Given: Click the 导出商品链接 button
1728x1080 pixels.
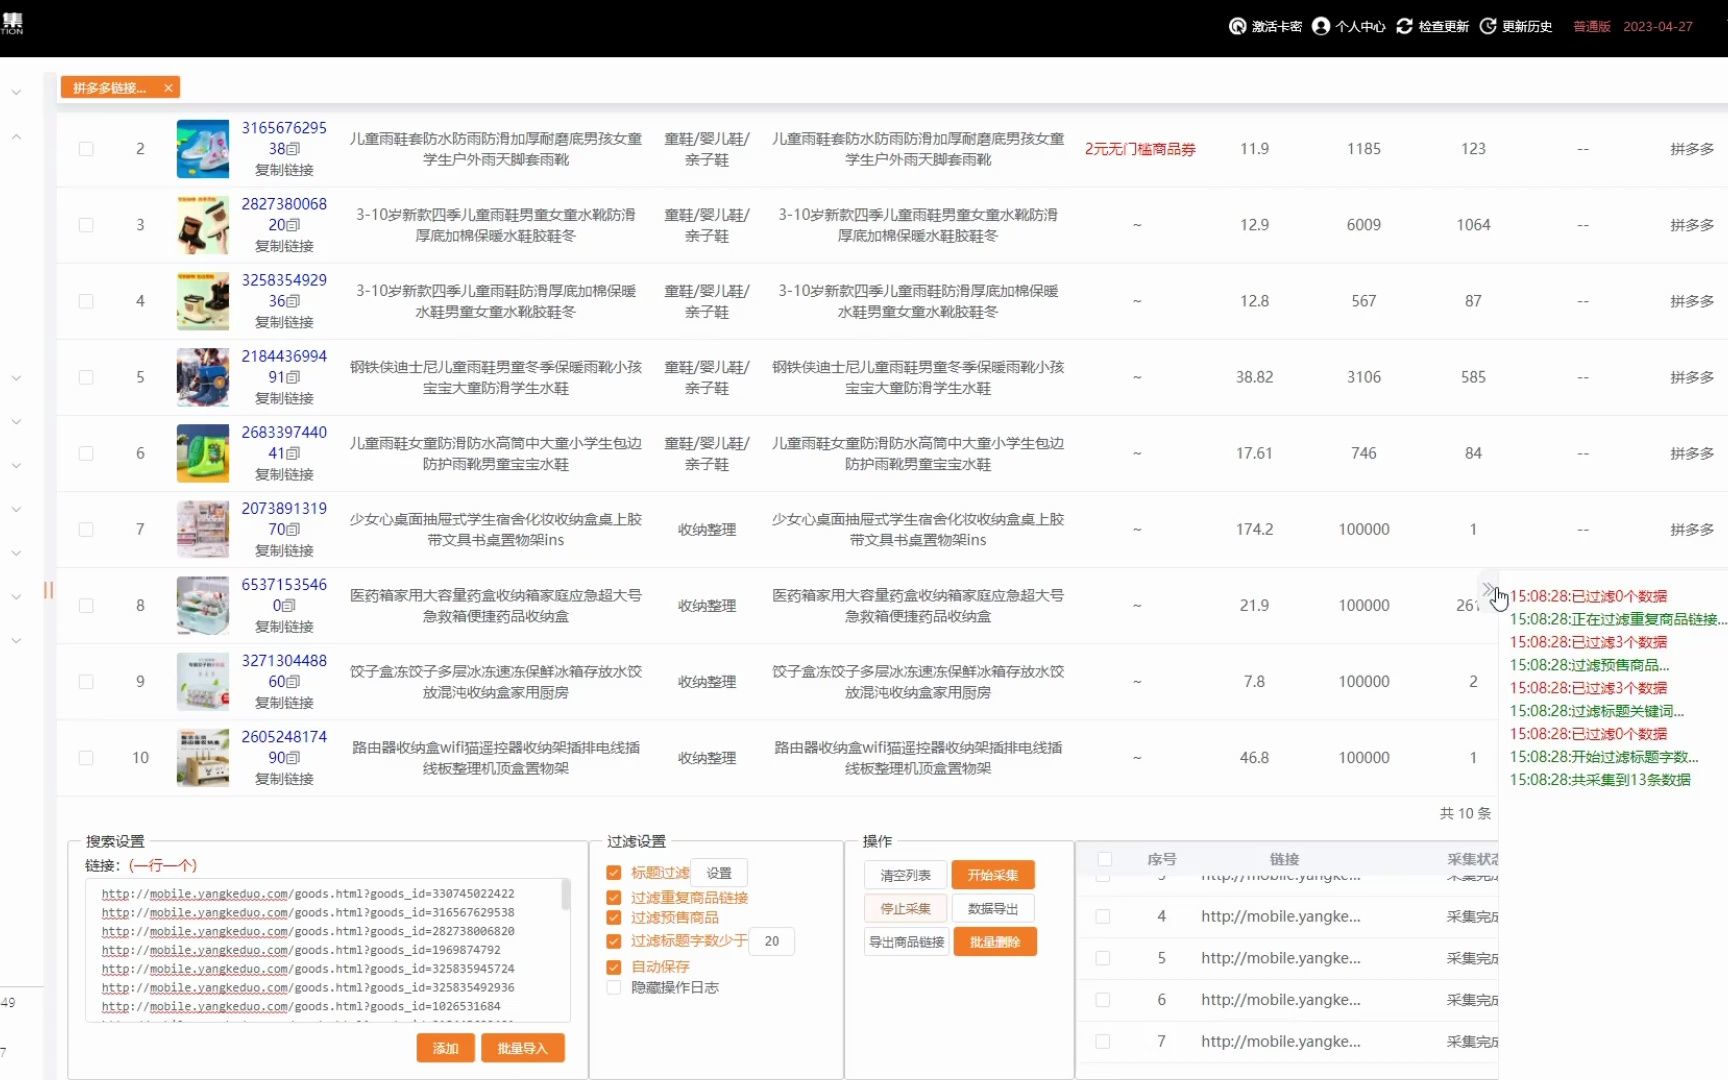Looking at the screenshot, I should [906, 942].
